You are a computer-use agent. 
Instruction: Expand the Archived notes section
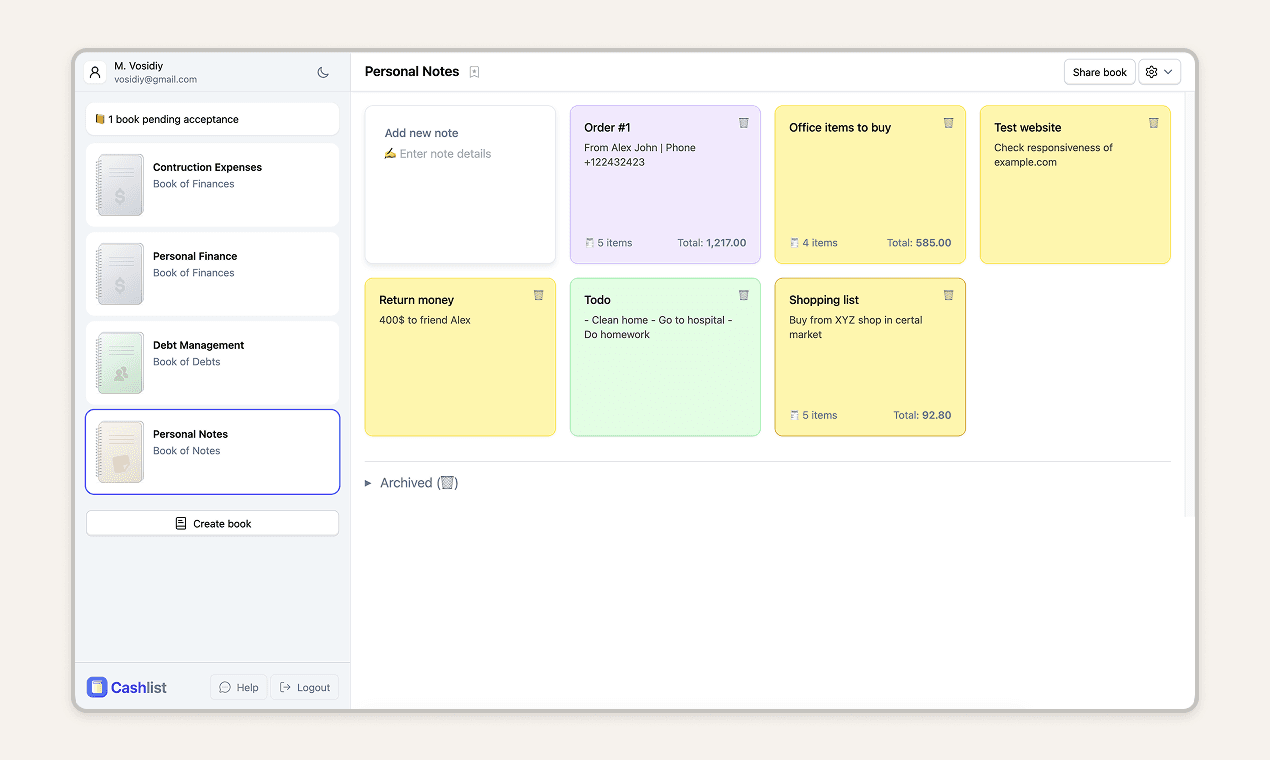[x=410, y=482]
